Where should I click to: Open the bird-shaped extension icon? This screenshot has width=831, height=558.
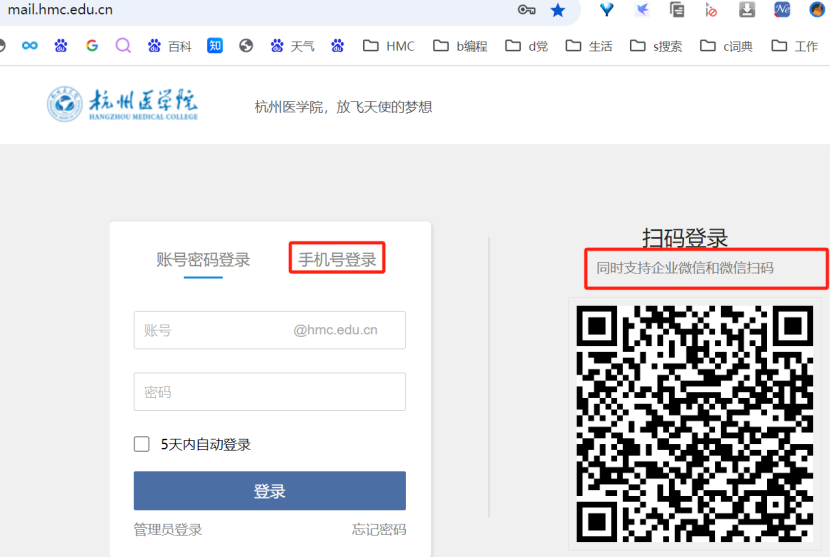642,10
